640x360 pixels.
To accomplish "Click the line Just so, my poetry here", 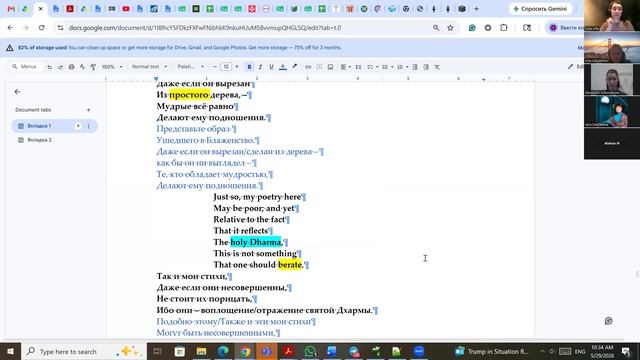I will point(257,197).
